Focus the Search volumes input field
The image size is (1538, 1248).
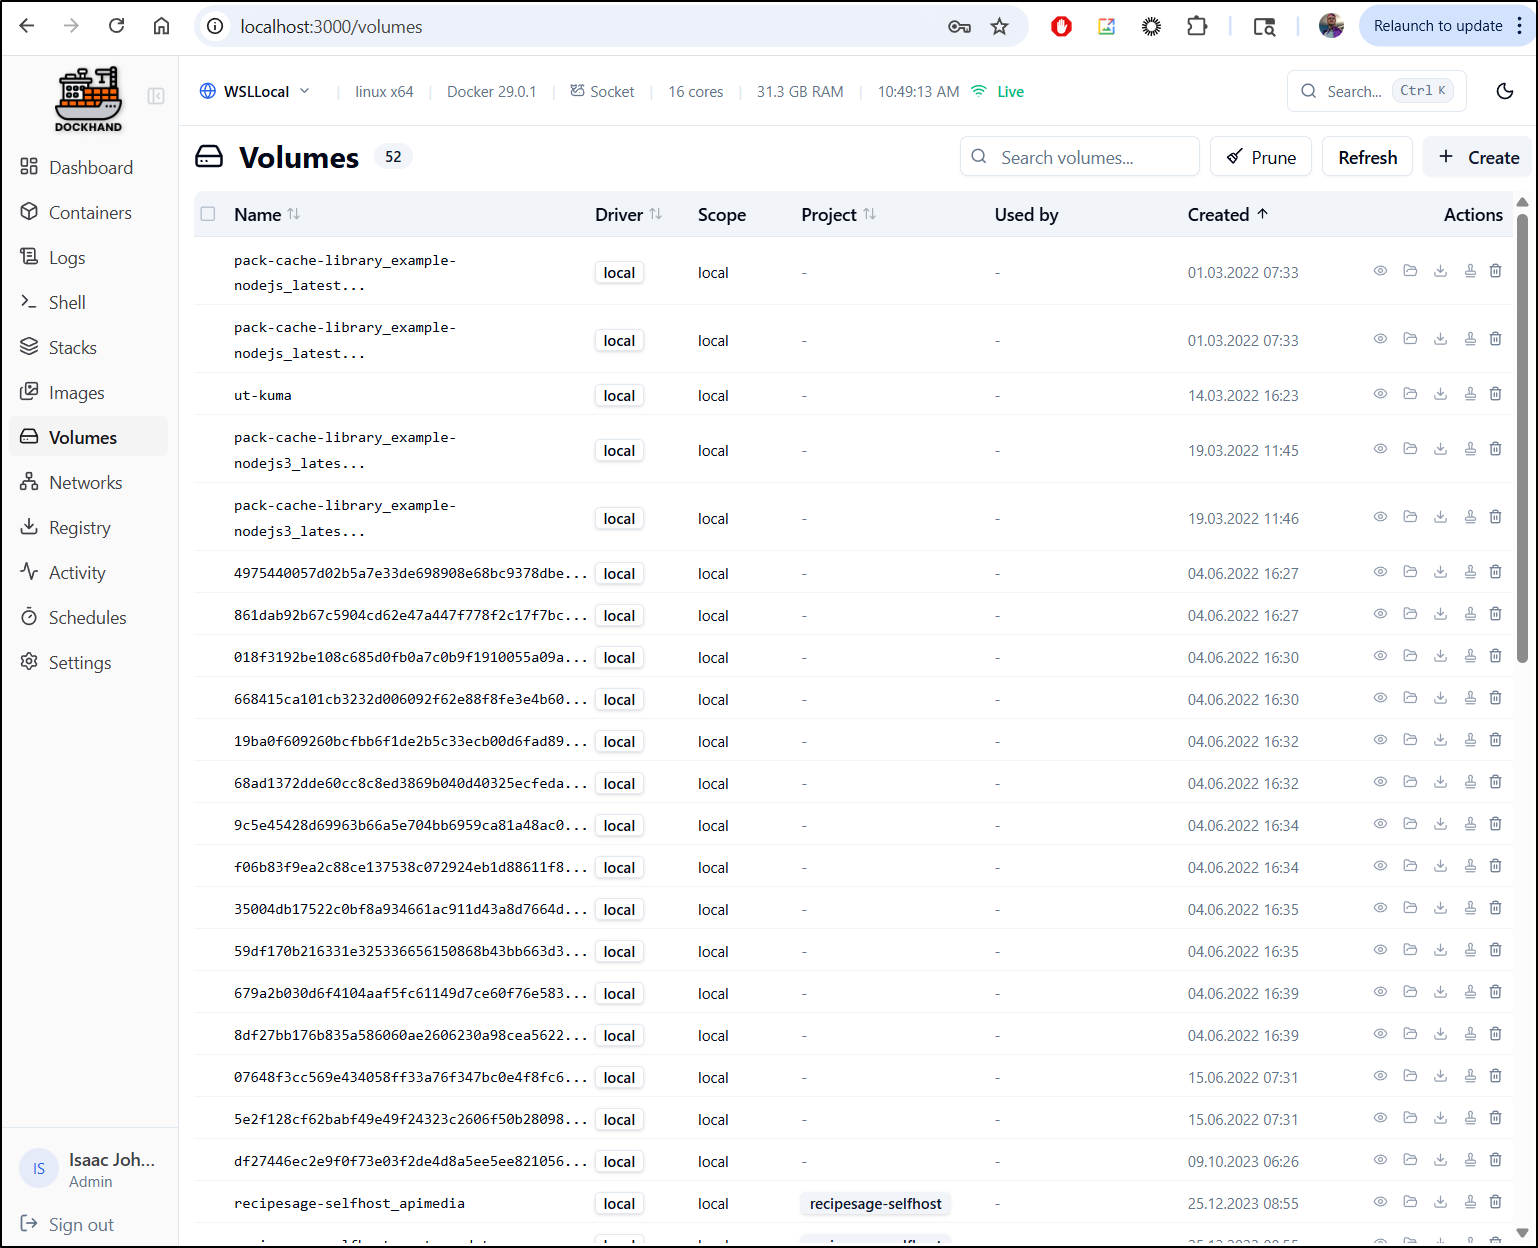(1080, 157)
